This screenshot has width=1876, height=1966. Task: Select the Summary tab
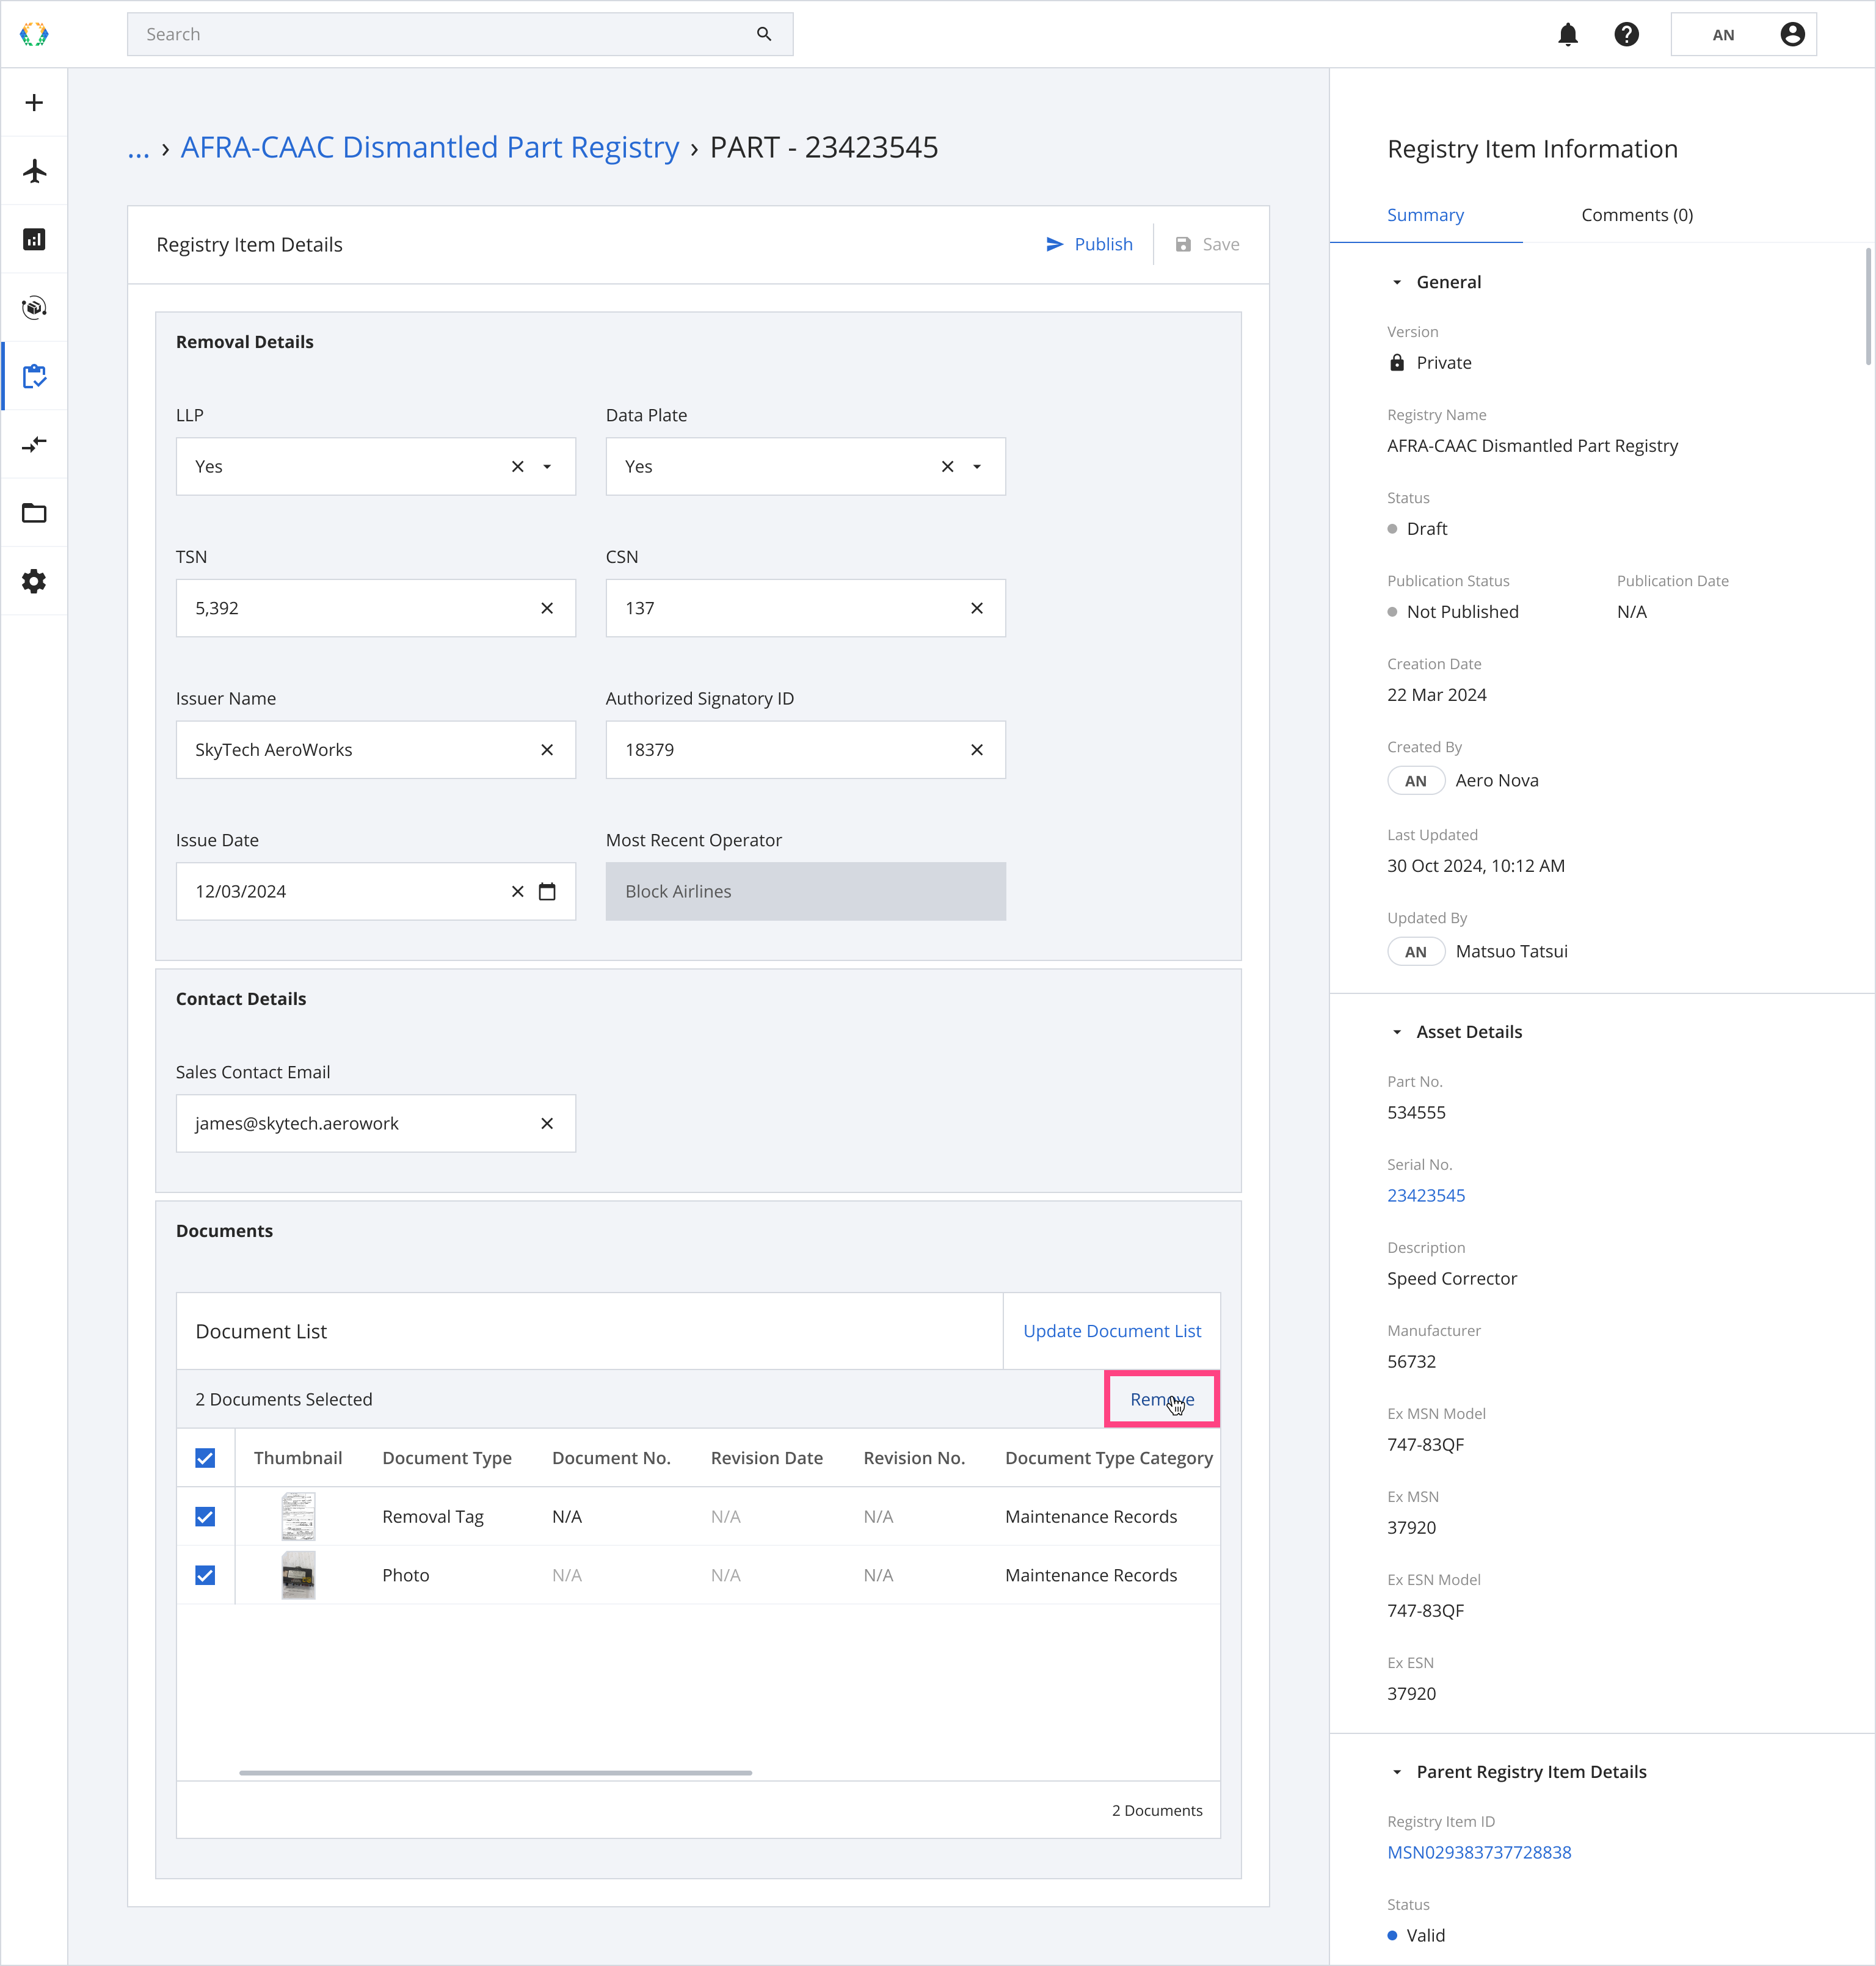pos(1425,215)
